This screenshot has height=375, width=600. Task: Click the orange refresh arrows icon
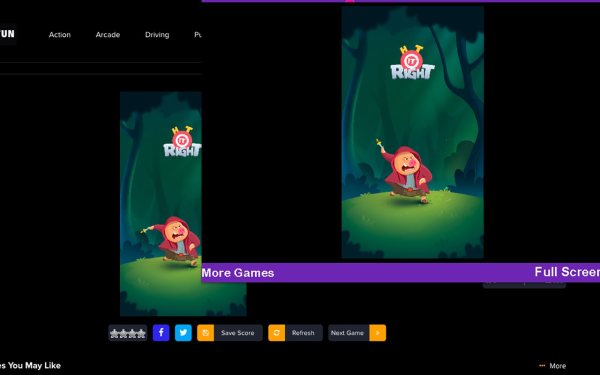pos(276,333)
